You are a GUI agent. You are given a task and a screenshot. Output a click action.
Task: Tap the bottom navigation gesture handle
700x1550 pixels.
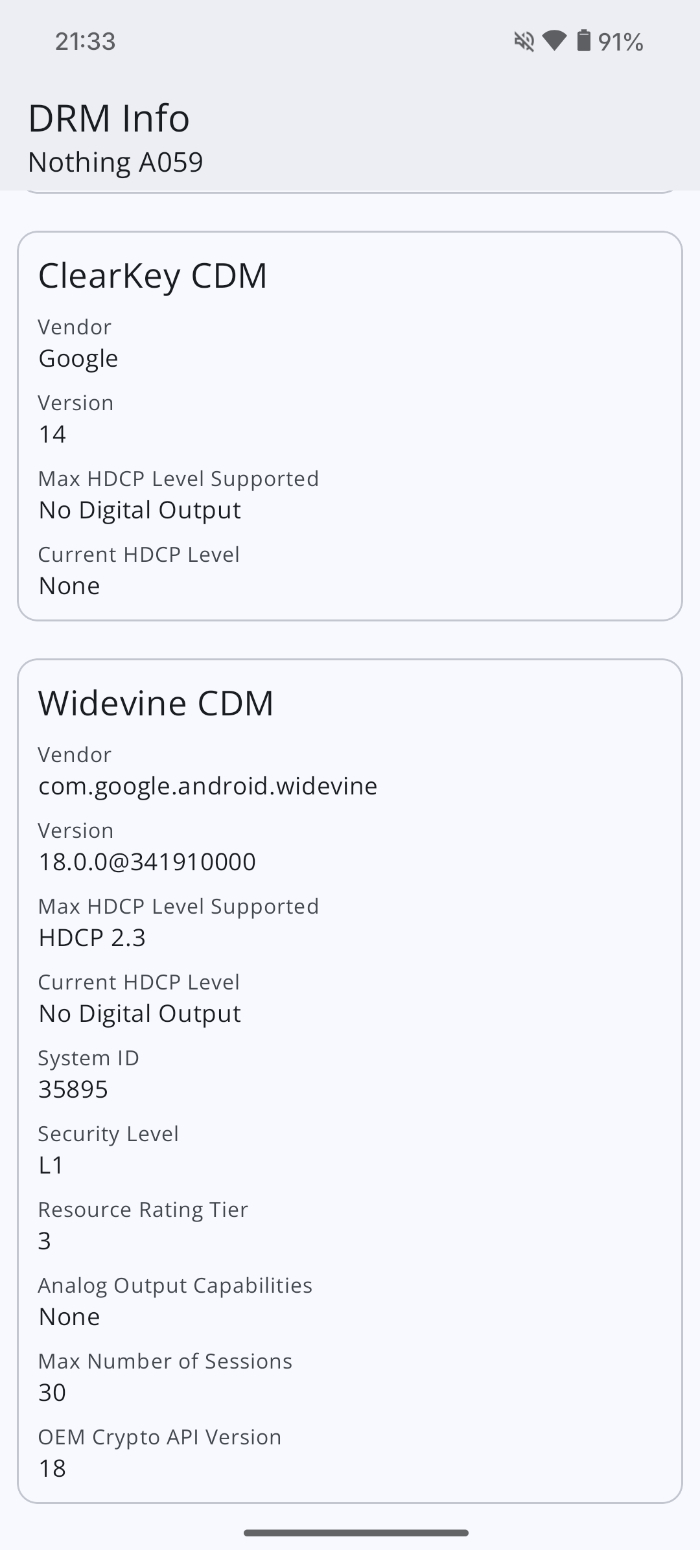(356, 1532)
